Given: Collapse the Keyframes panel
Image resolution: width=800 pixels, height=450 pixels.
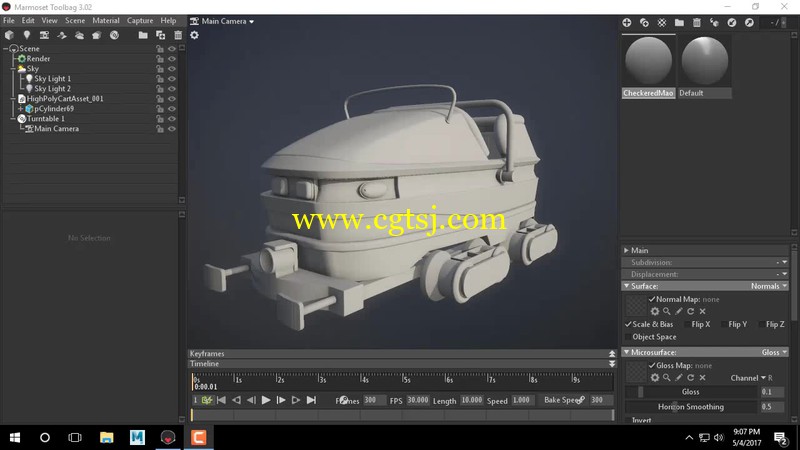Looking at the screenshot, I should (612, 354).
